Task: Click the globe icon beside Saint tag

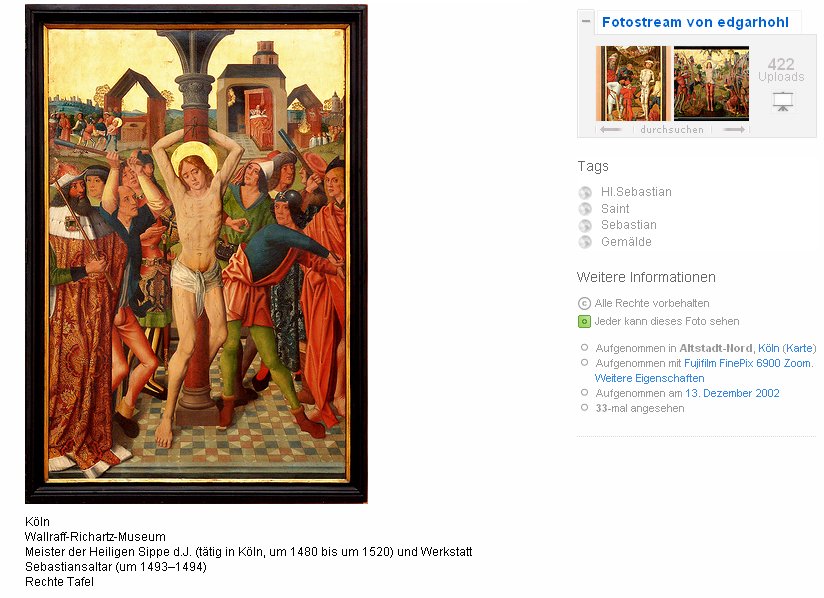Action: [585, 209]
